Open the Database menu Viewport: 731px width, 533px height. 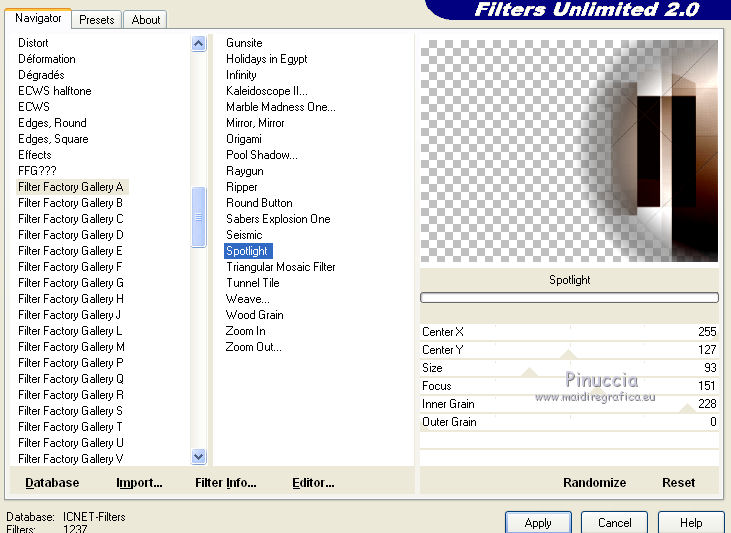coord(52,483)
